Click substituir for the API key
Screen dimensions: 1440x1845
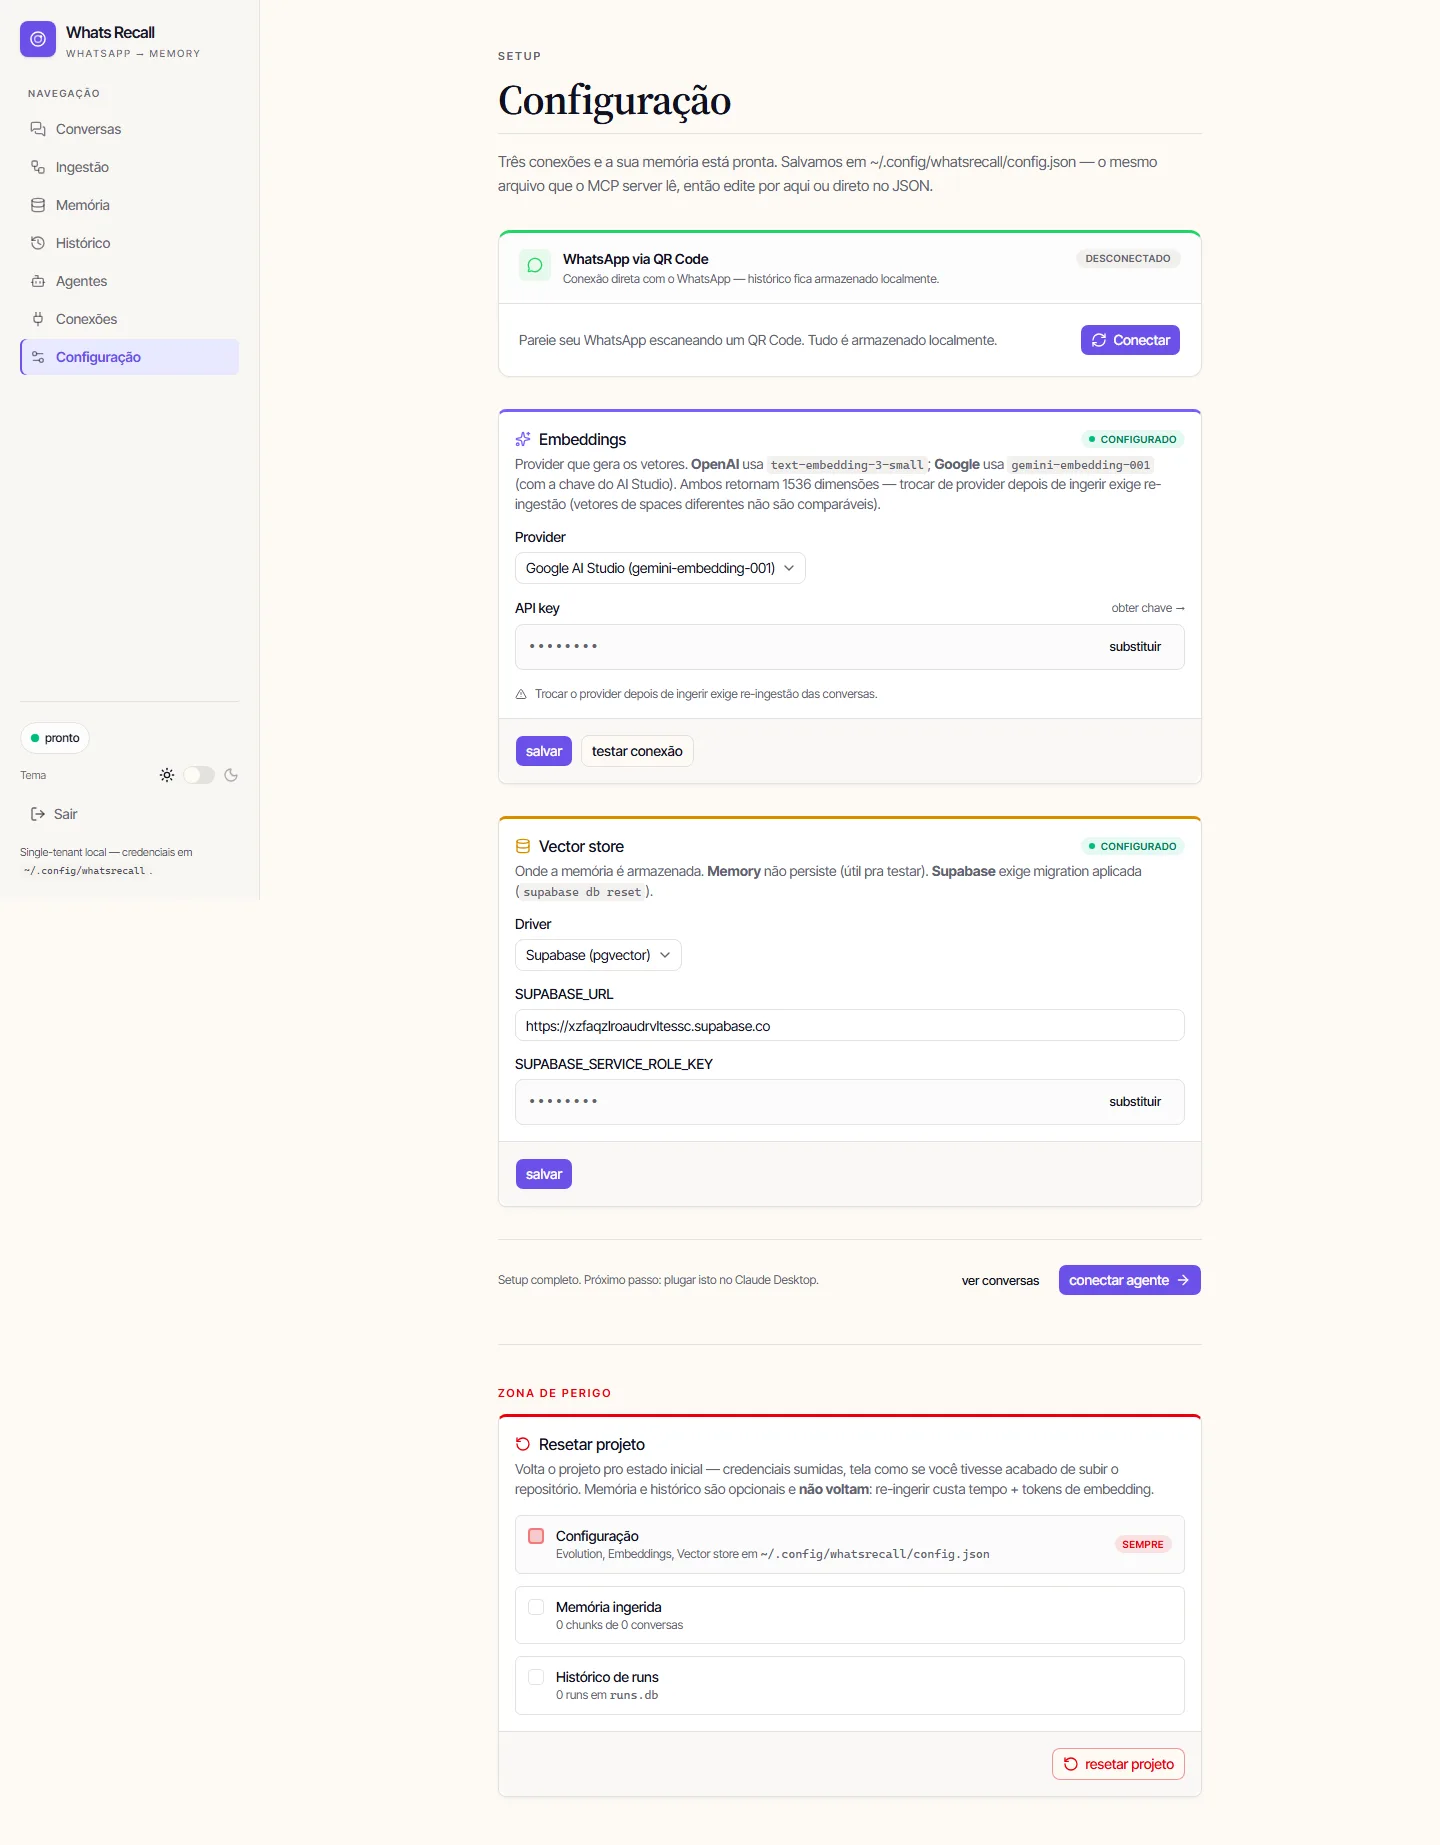[1135, 647]
